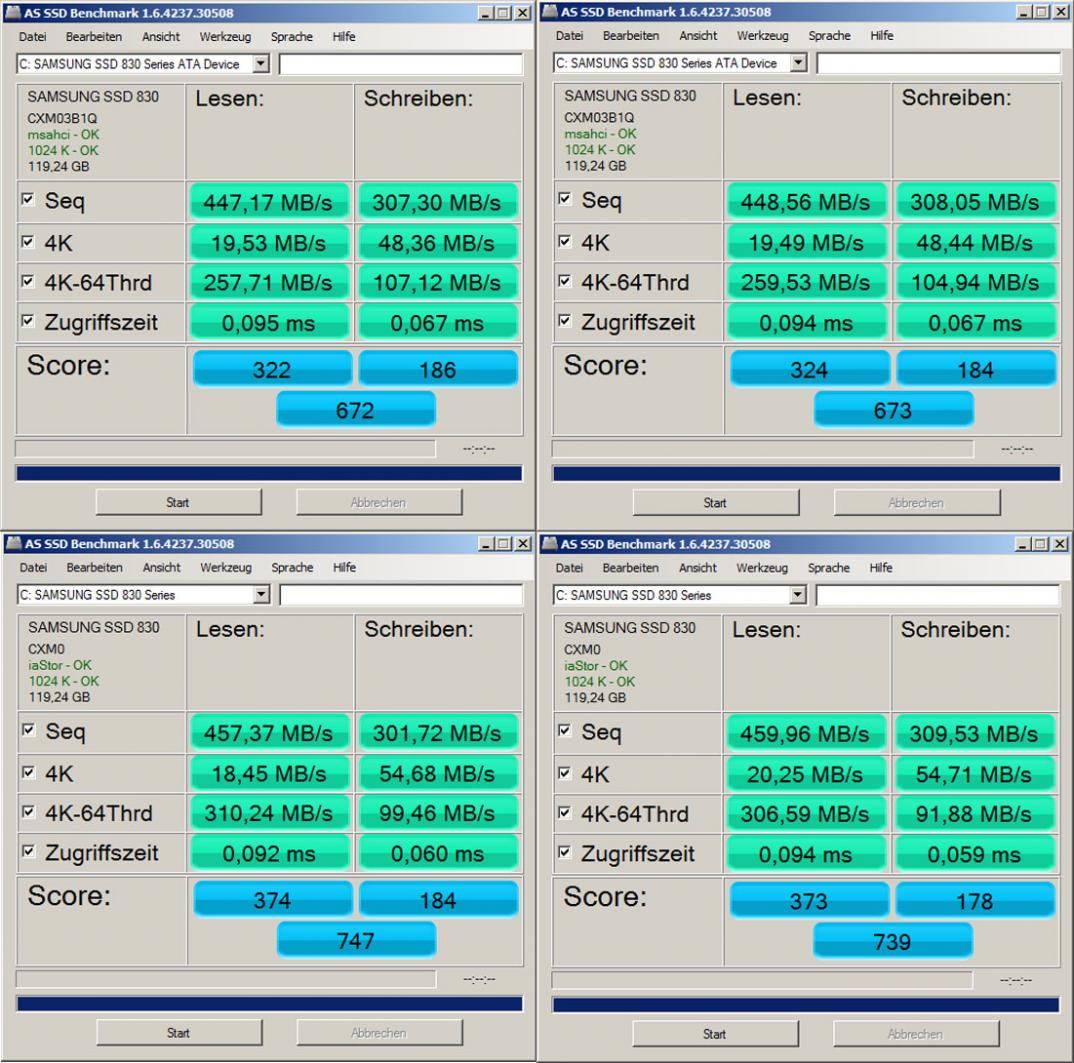Start the benchmark in the 739 score window
This screenshot has width=1074, height=1063.
(715, 1034)
